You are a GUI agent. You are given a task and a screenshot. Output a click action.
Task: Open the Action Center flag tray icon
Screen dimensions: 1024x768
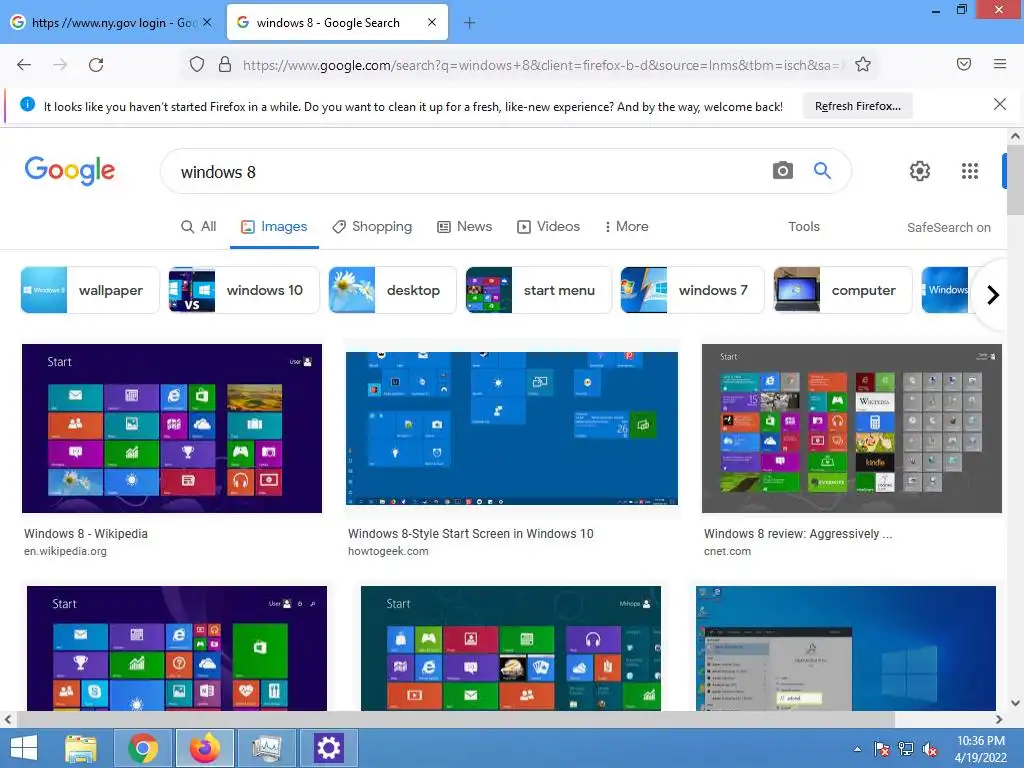[882, 749]
